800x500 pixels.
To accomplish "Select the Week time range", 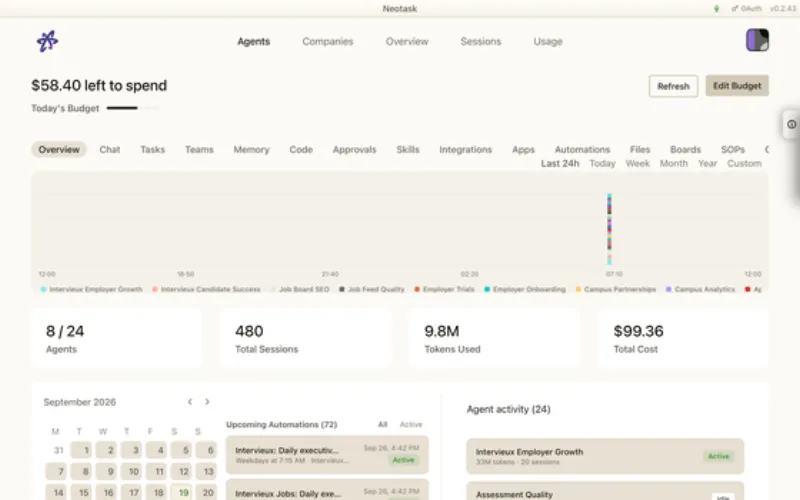I will pyautogui.click(x=638, y=163).
